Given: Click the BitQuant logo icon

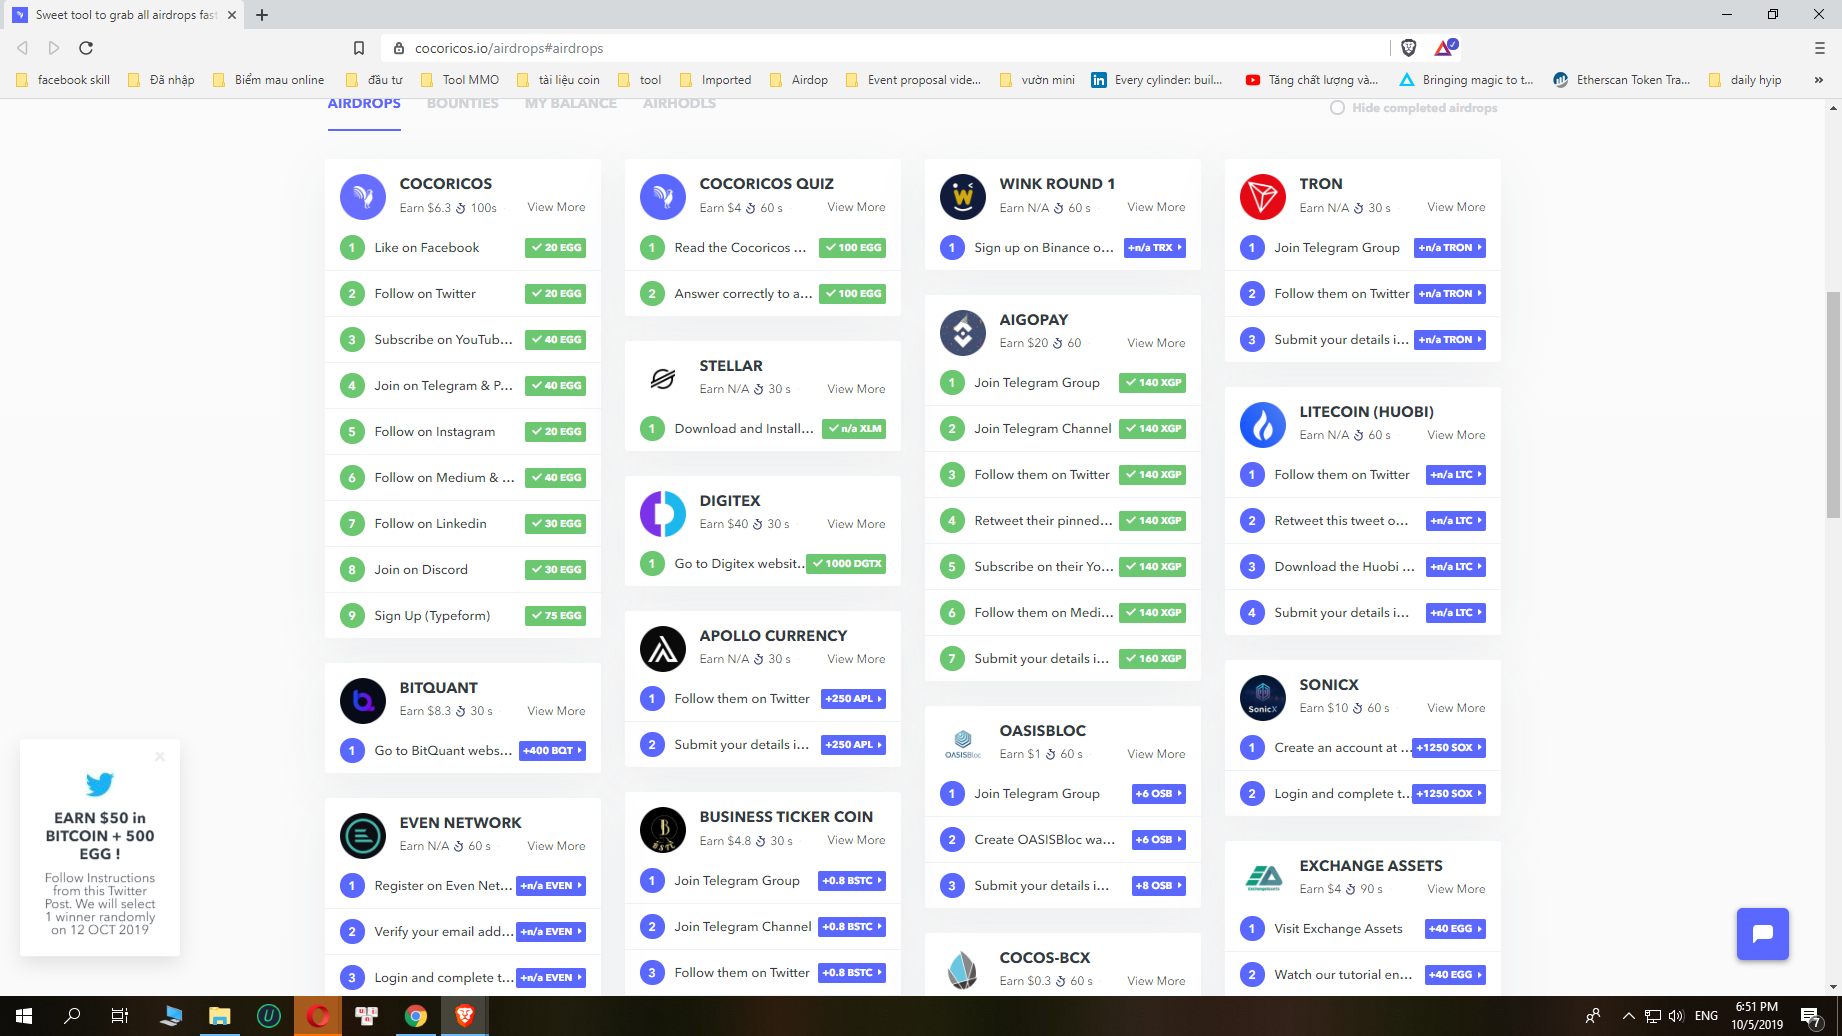Looking at the screenshot, I should pyautogui.click(x=362, y=701).
